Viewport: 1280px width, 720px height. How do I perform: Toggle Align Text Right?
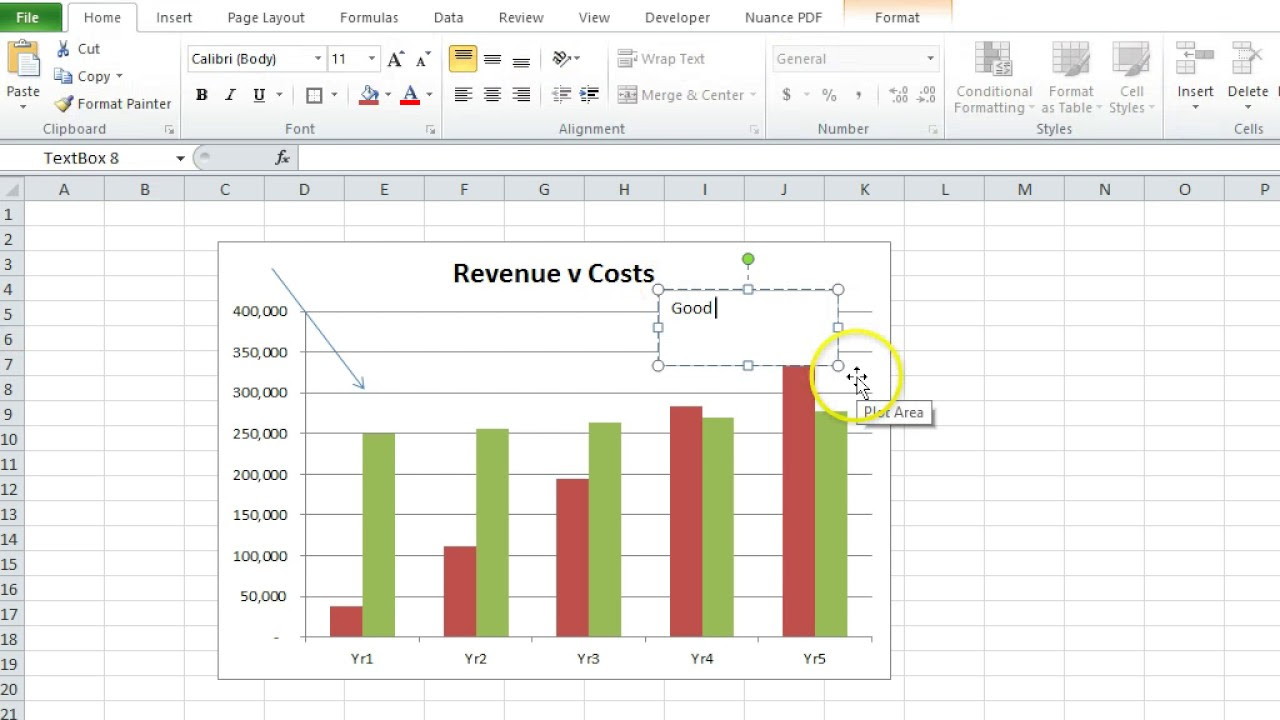521,95
